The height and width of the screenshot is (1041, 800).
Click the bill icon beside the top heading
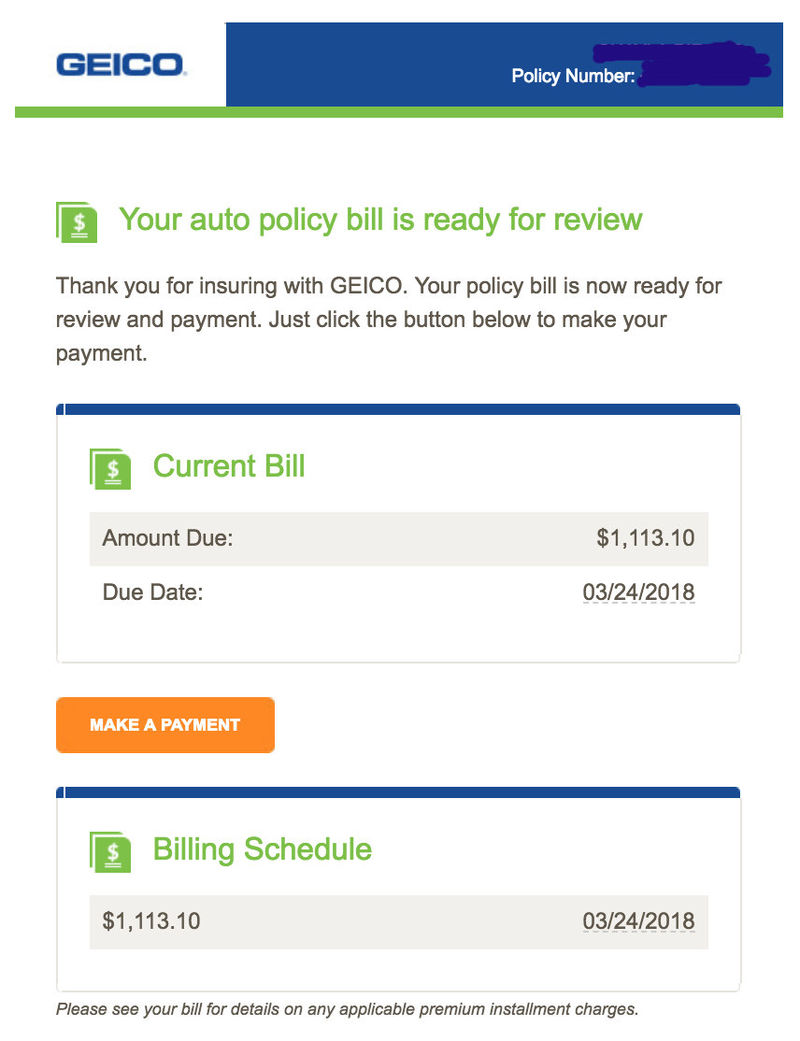(77, 222)
